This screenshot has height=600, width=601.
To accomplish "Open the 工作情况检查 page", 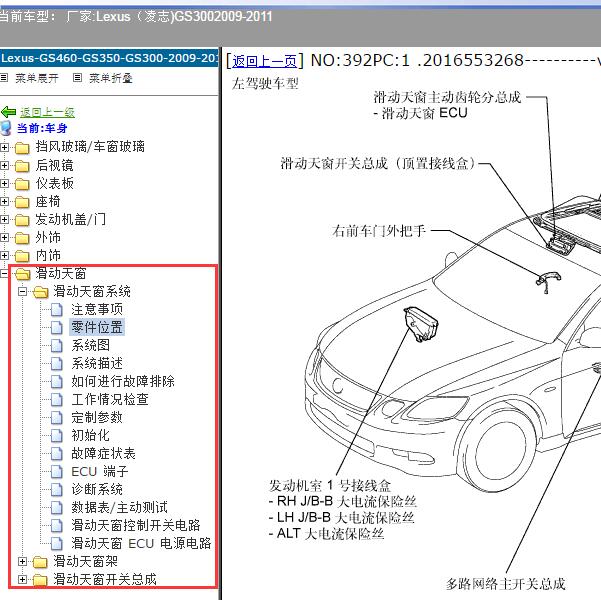I will (110, 399).
